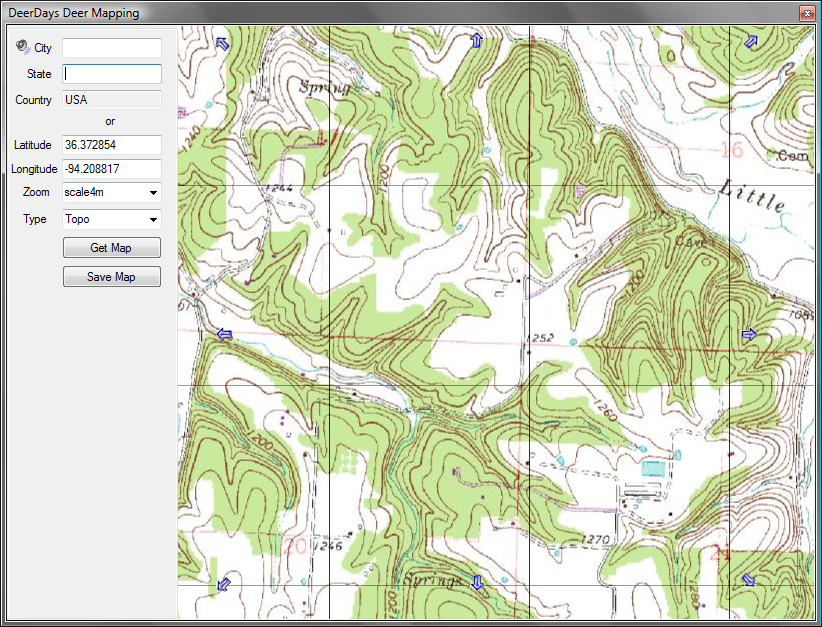Pan the map southwest with the bottom-left arrow

(x=223, y=583)
